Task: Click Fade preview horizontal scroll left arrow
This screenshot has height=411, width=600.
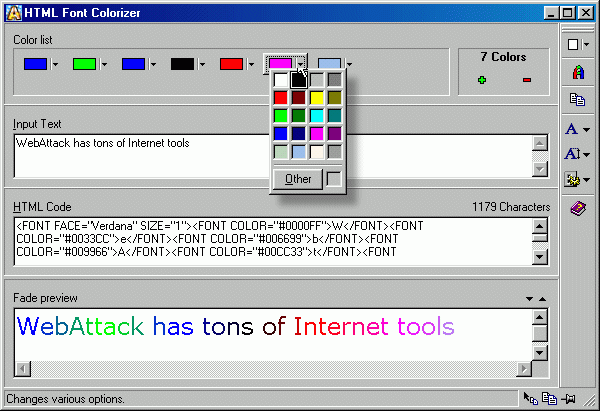Action: tap(23, 369)
